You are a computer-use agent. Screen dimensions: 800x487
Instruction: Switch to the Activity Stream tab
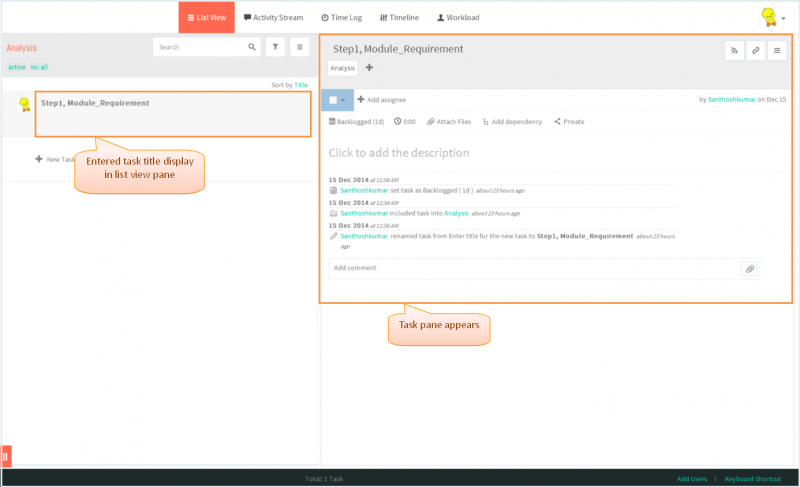coord(273,17)
